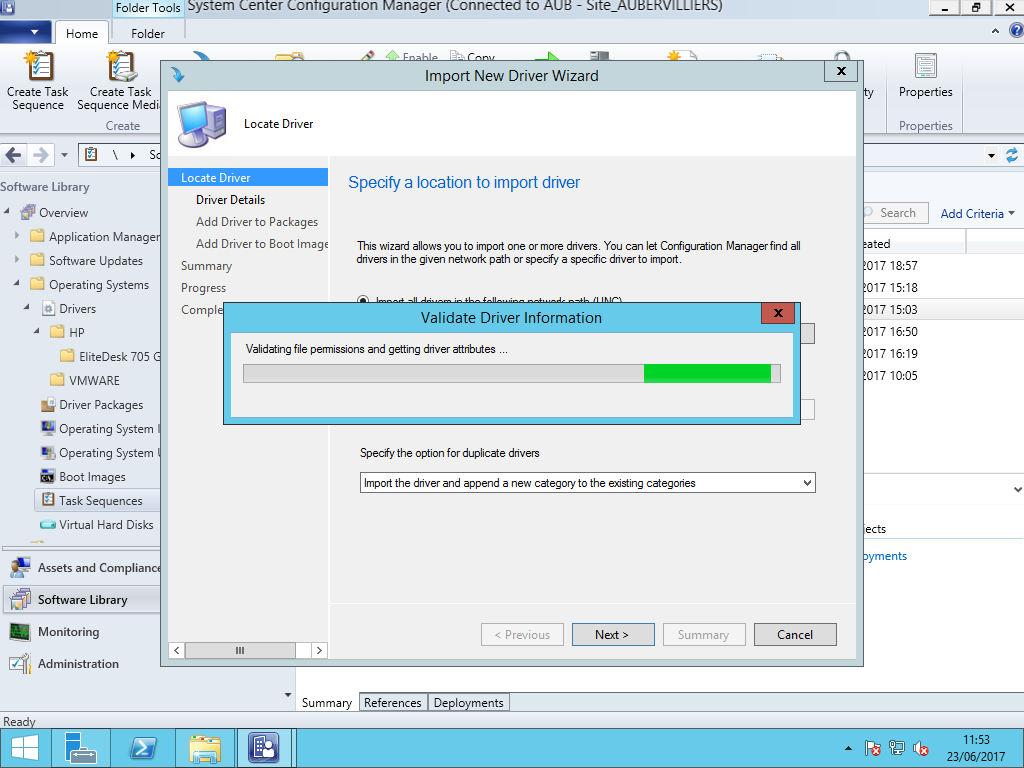Image resolution: width=1024 pixels, height=768 pixels.
Task: Open the References details tab
Action: click(x=392, y=703)
